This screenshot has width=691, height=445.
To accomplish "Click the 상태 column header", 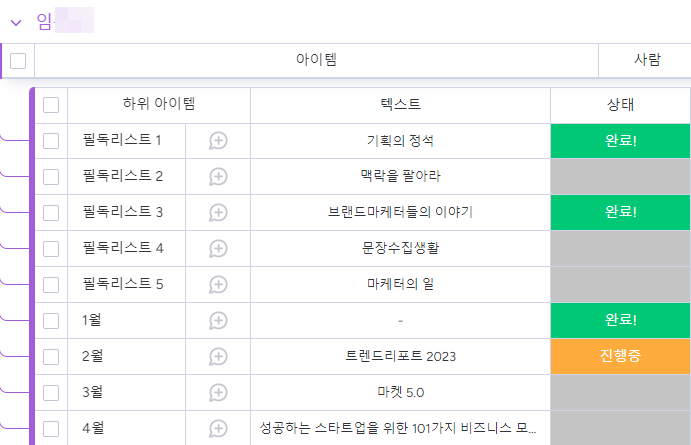I will point(620,105).
